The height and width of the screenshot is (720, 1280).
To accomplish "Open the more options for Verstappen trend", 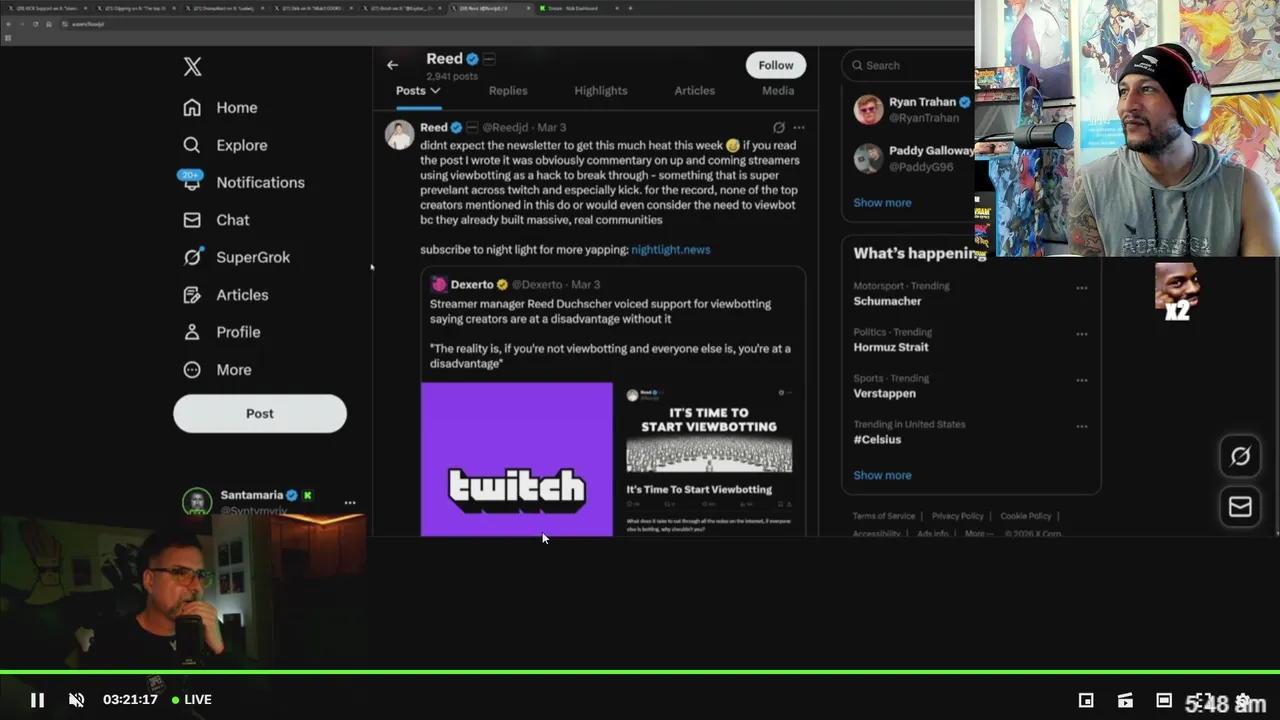I will (1081, 380).
